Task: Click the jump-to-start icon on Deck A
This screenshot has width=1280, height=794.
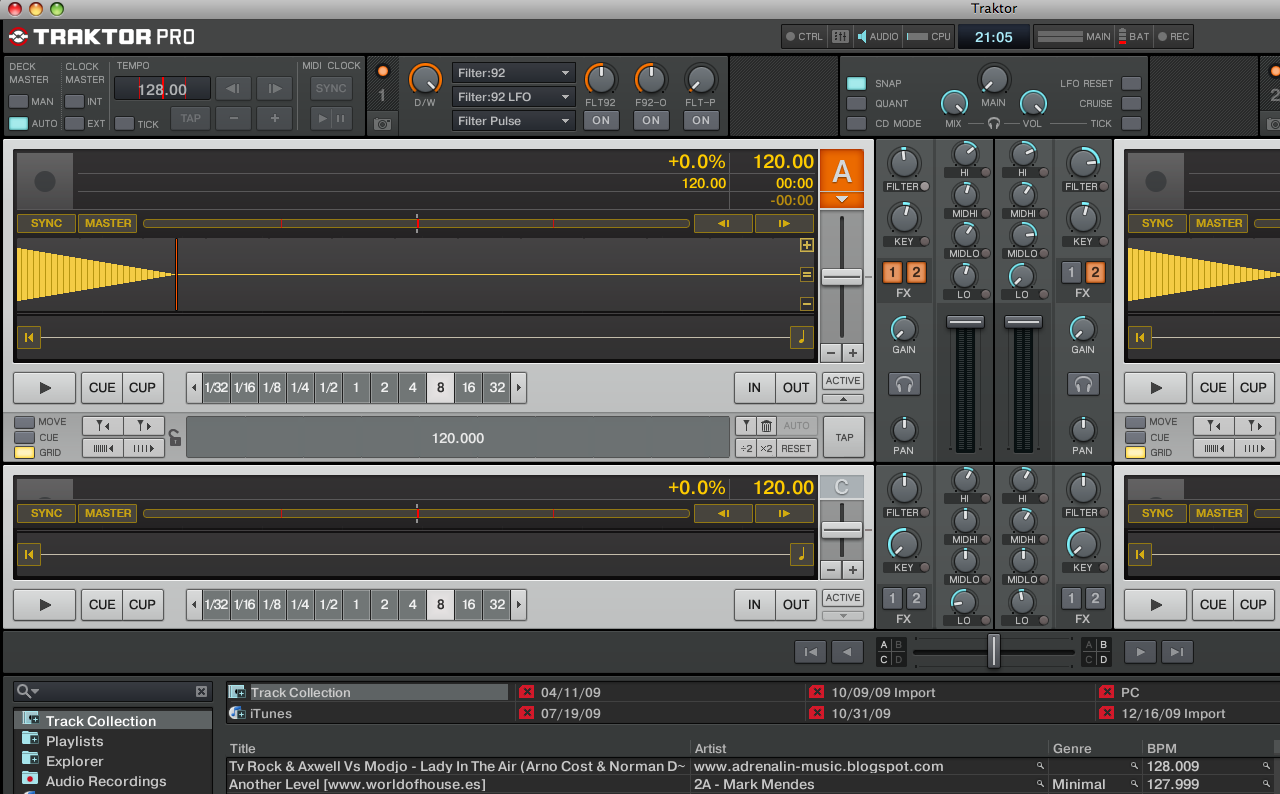Action: point(29,337)
